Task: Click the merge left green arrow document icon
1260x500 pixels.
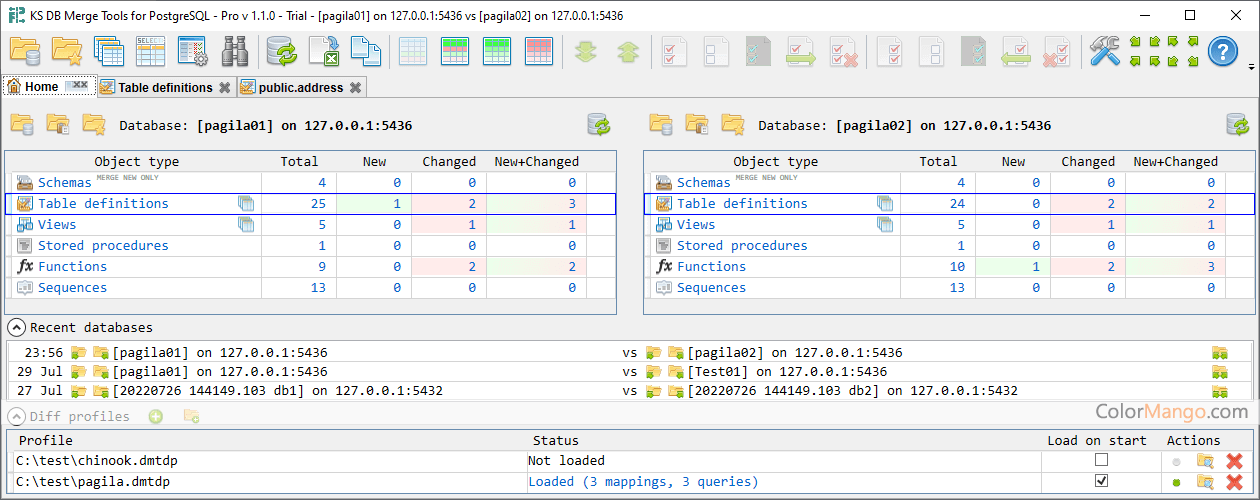Action: pos(1018,51)
